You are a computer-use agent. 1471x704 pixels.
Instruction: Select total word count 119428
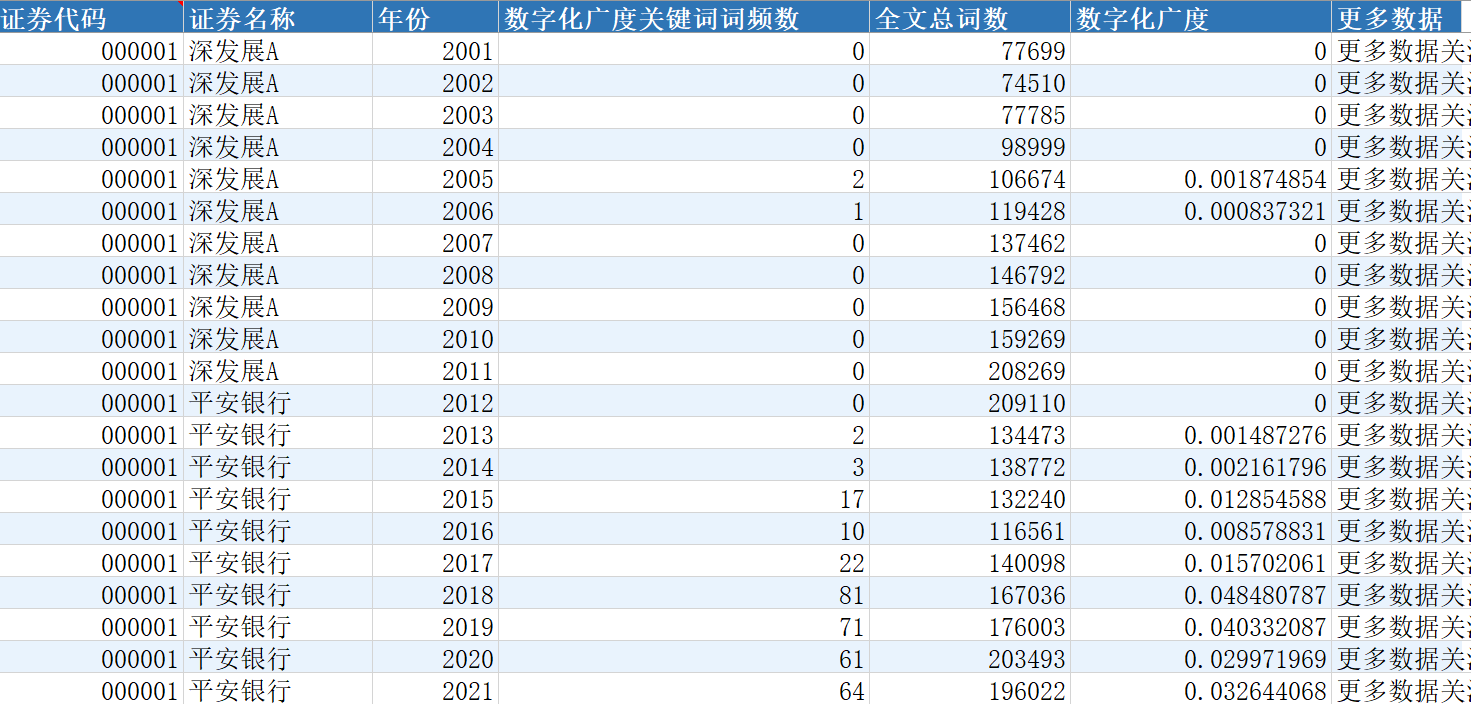pos(970,211)
